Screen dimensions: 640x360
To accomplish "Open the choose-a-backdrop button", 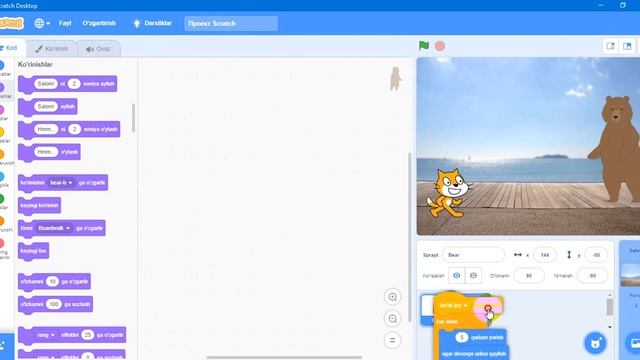I will [634, 343].
